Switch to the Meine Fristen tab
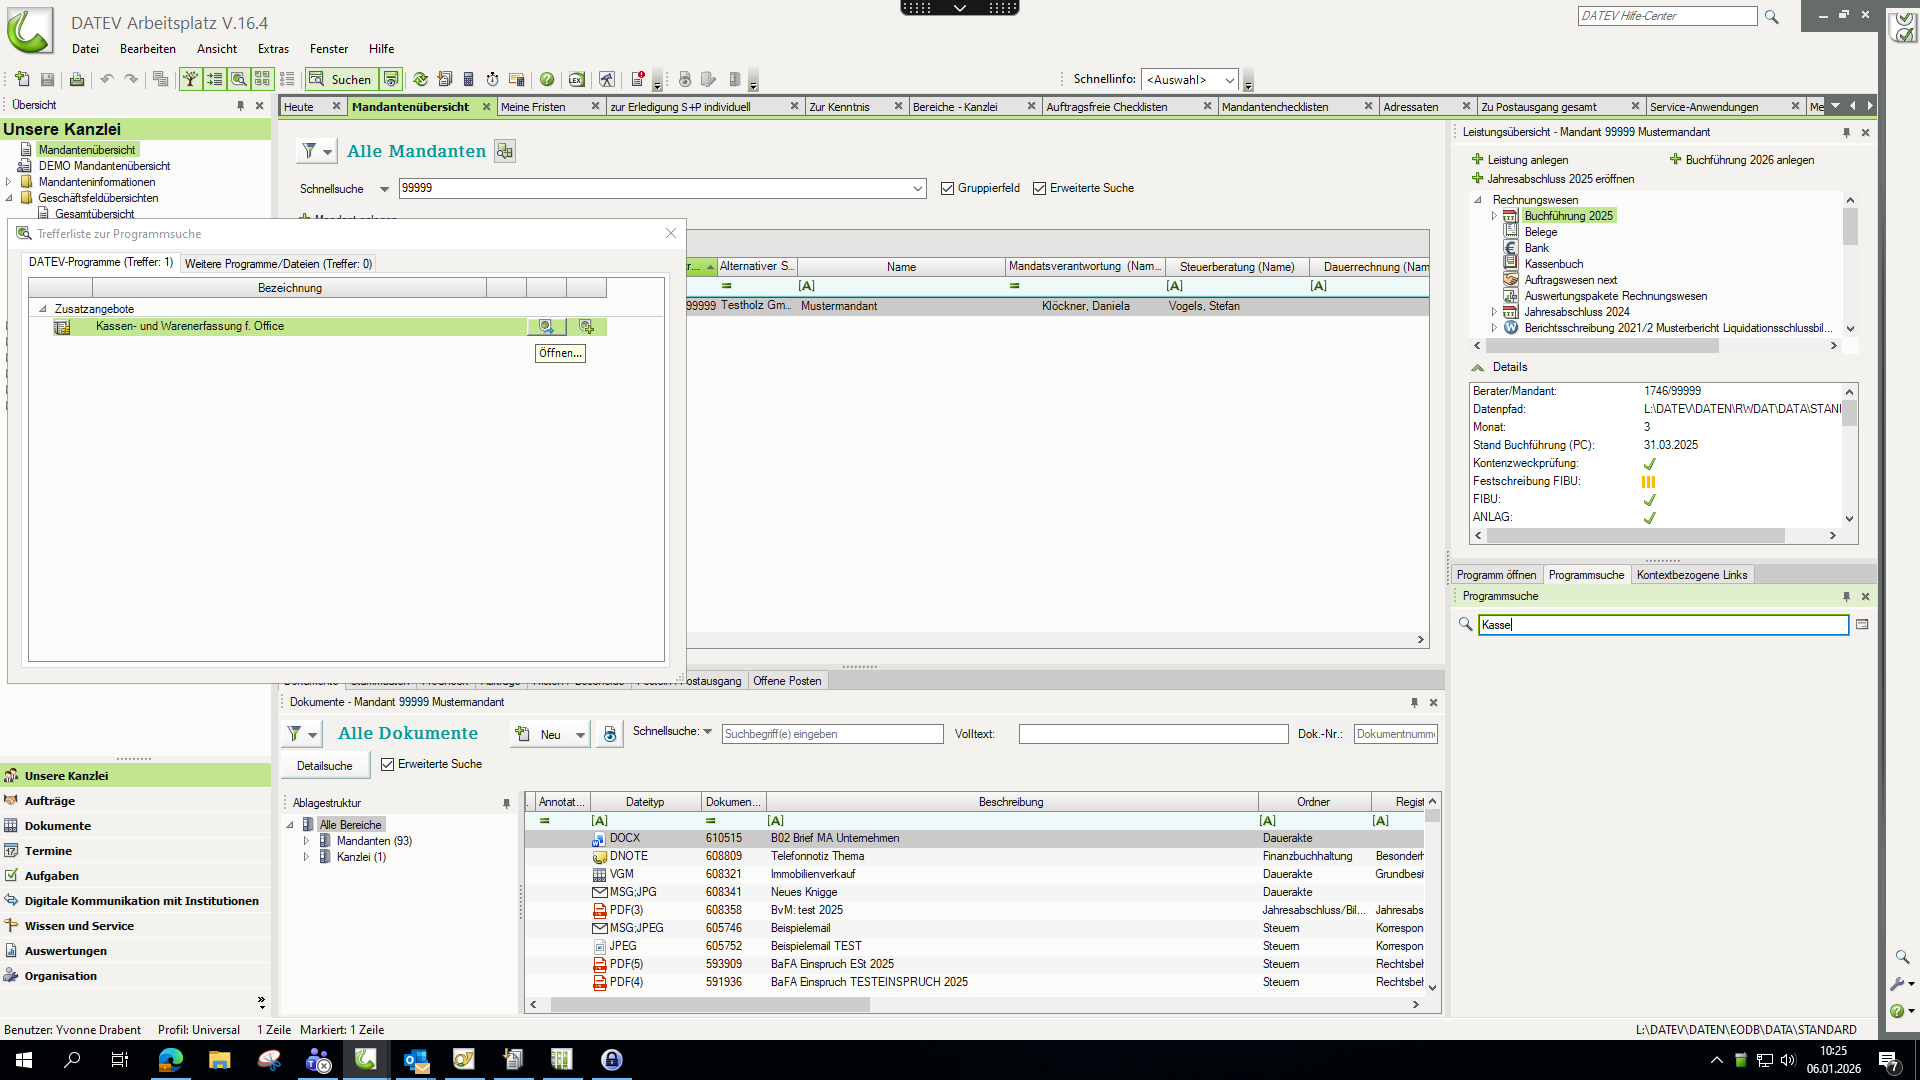Image resolution: width=1920 pixels, height=1080 pixels. point(533,107)
